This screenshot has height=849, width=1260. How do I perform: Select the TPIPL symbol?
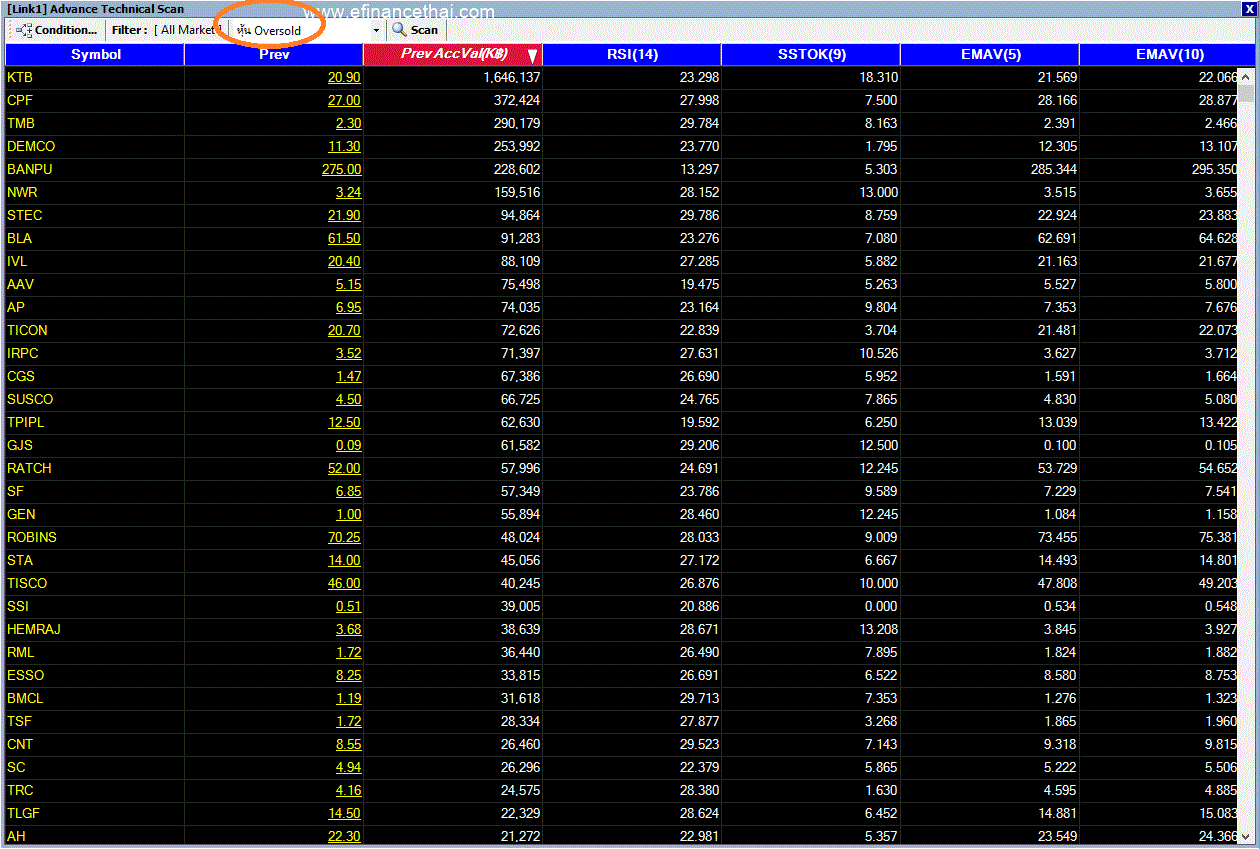26,422
